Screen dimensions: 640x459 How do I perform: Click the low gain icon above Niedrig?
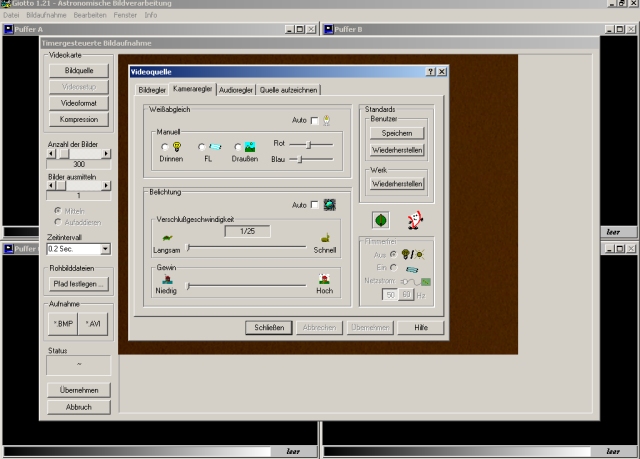click(167, 279)
